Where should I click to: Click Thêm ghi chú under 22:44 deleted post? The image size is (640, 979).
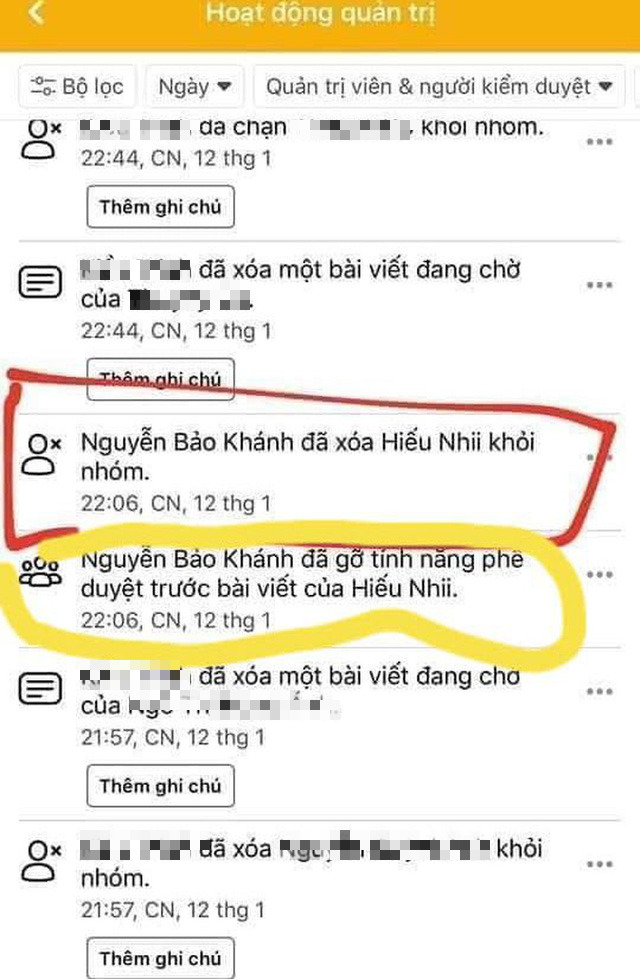160,379
